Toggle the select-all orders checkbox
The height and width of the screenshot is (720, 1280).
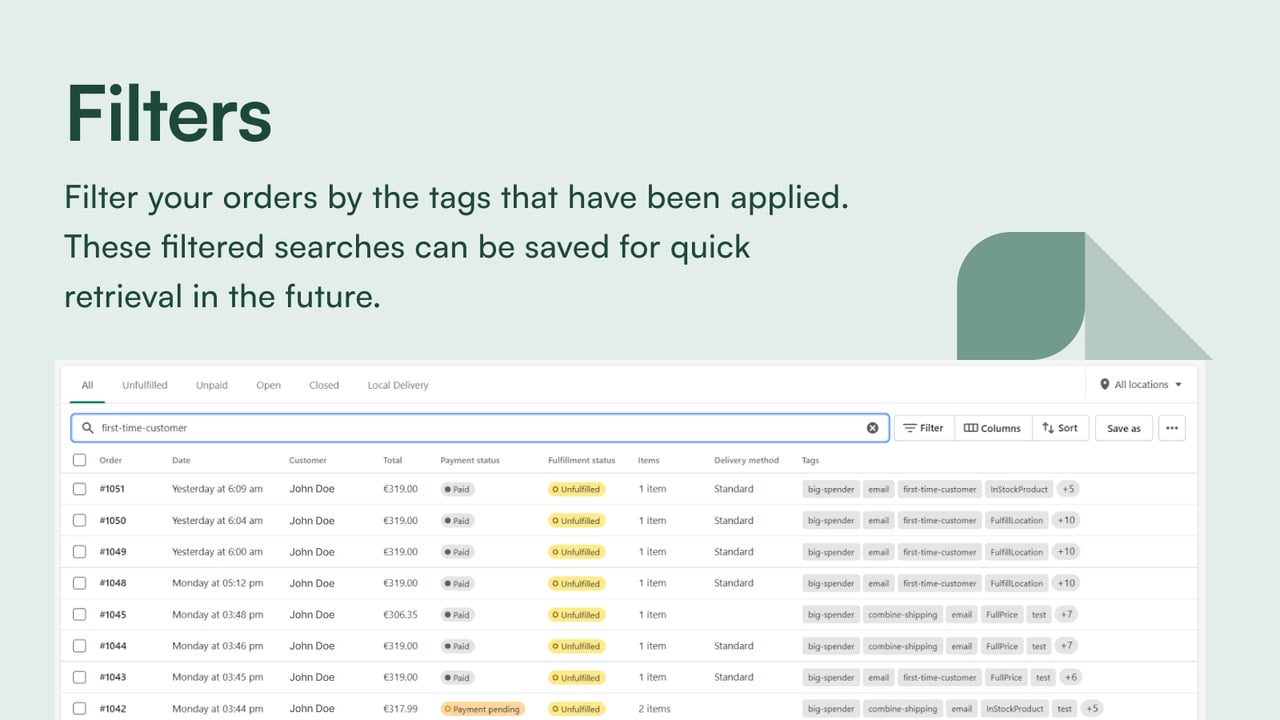click(x=80, y=460)
